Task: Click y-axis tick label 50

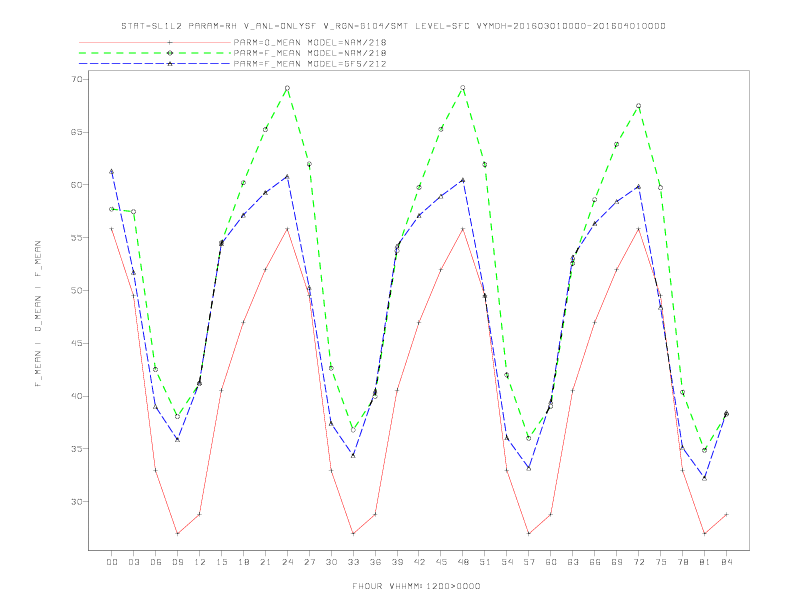Action: tap(77, 290)
